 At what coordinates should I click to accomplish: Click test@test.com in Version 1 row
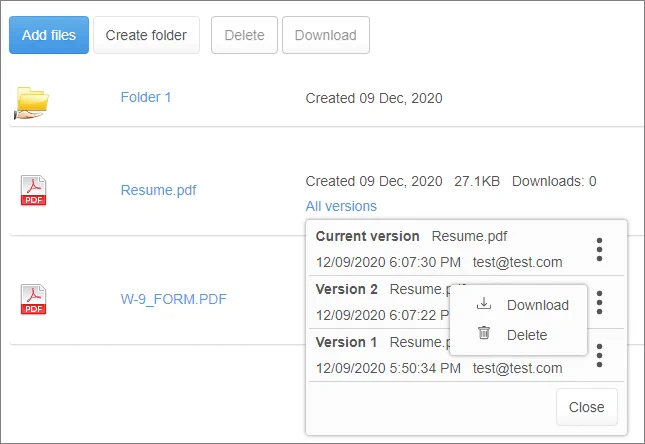pyautogui.click(x=517, y=368)
